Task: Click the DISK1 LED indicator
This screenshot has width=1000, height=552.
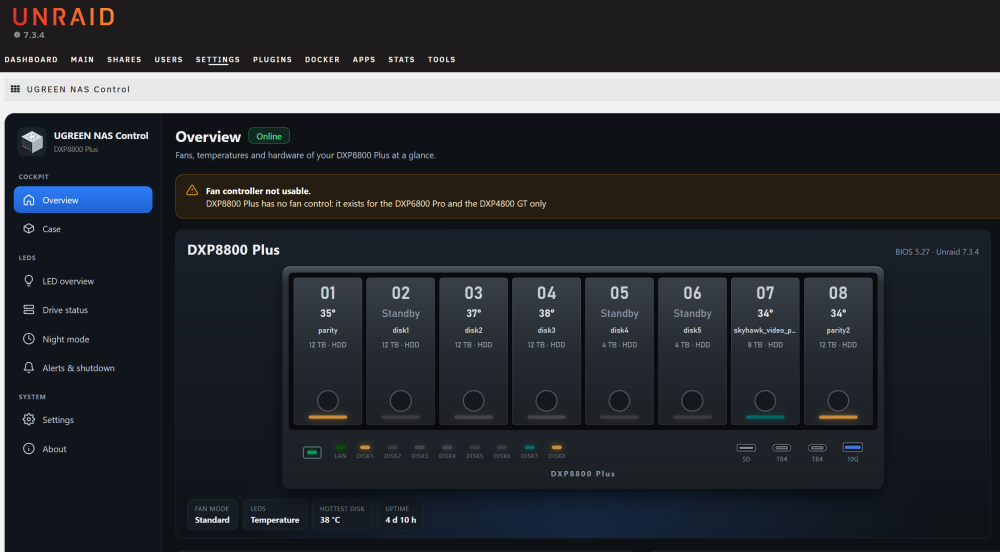Action: coord(365,447)
